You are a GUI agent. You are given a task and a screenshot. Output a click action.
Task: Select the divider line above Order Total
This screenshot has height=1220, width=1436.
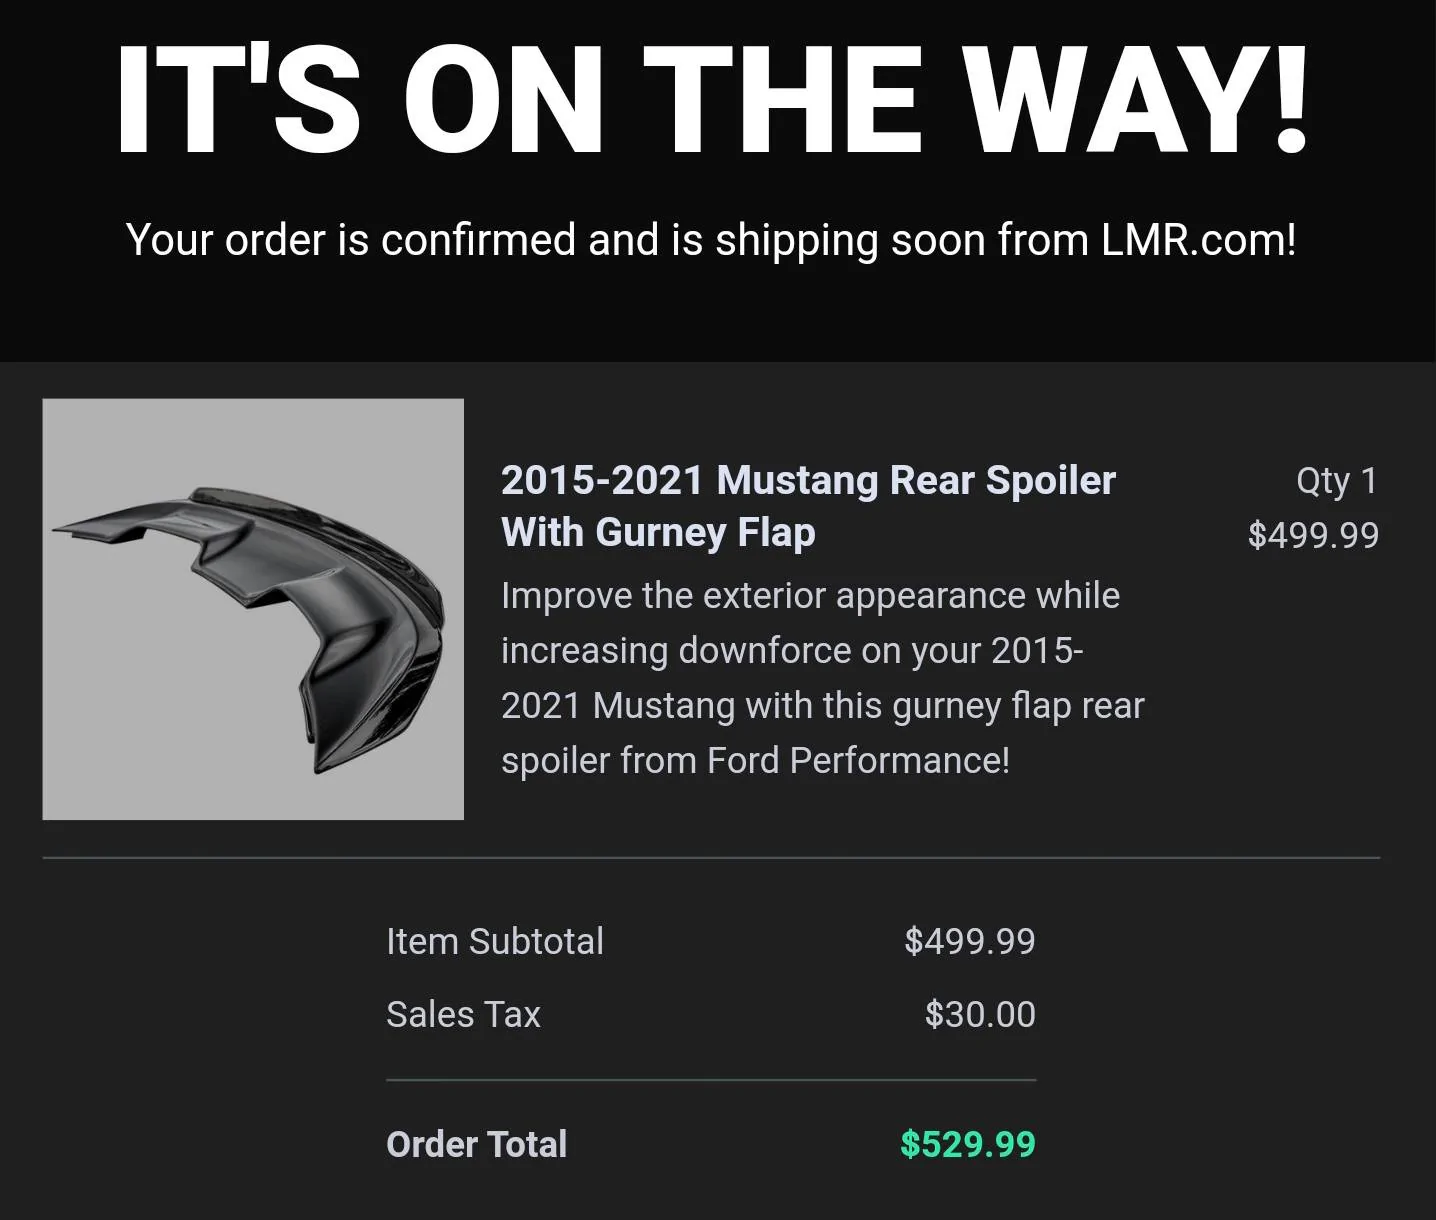click(711, 1080)
